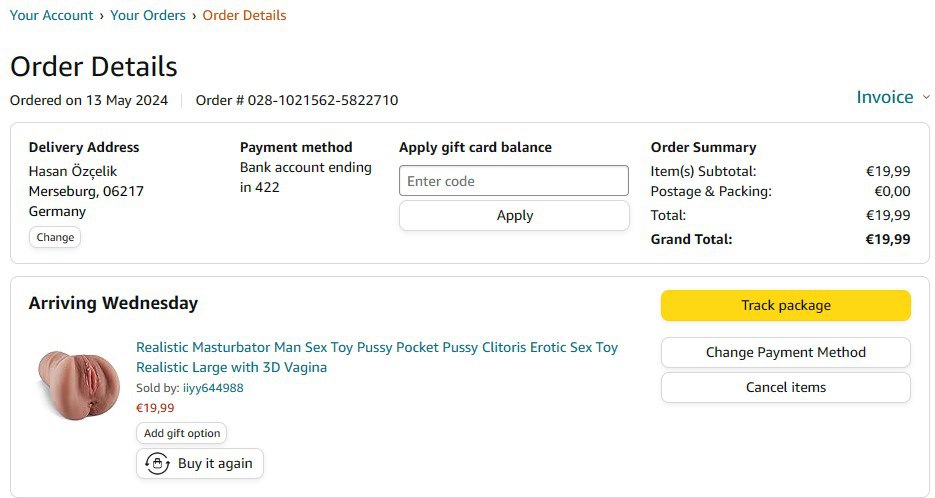
Task: Navigate to Your Orders breadcrumb
Action: click(148, 15)
